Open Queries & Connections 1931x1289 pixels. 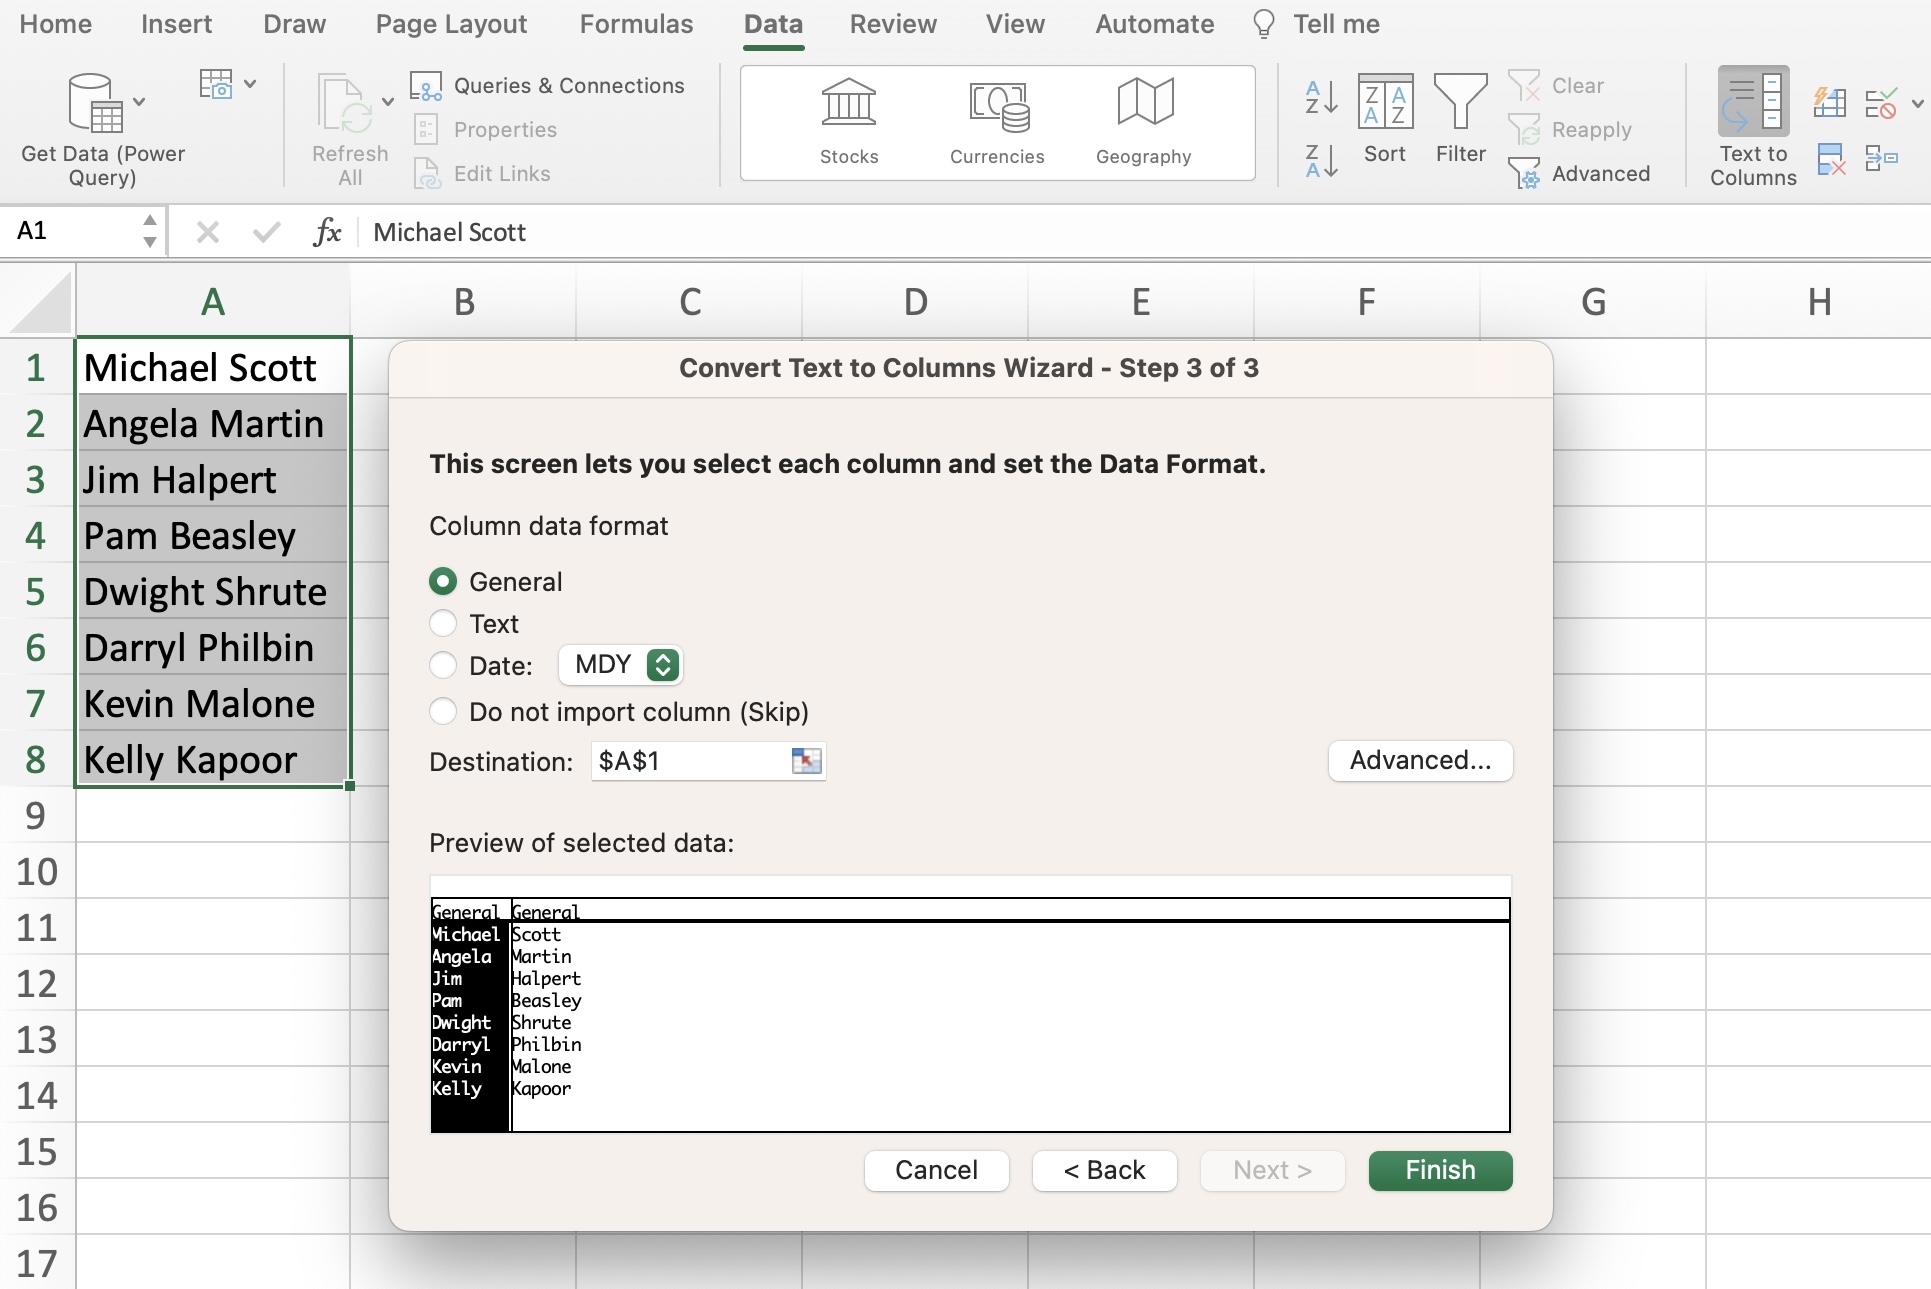(x=548, y=86)
